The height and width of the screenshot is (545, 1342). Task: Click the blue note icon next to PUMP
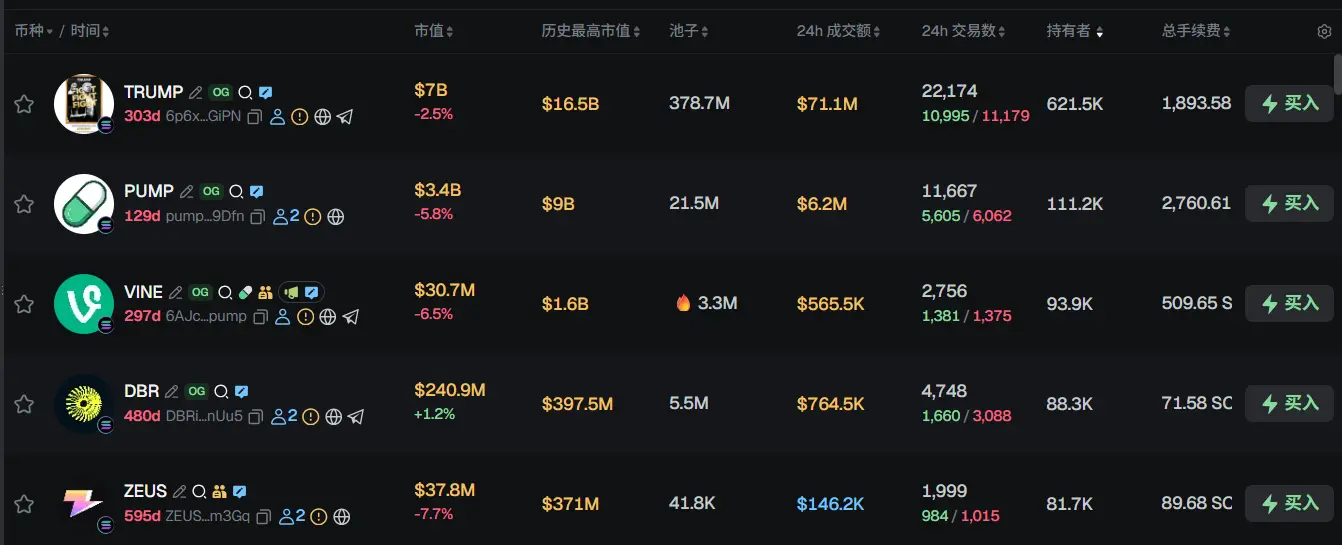(x=256, y=192)
